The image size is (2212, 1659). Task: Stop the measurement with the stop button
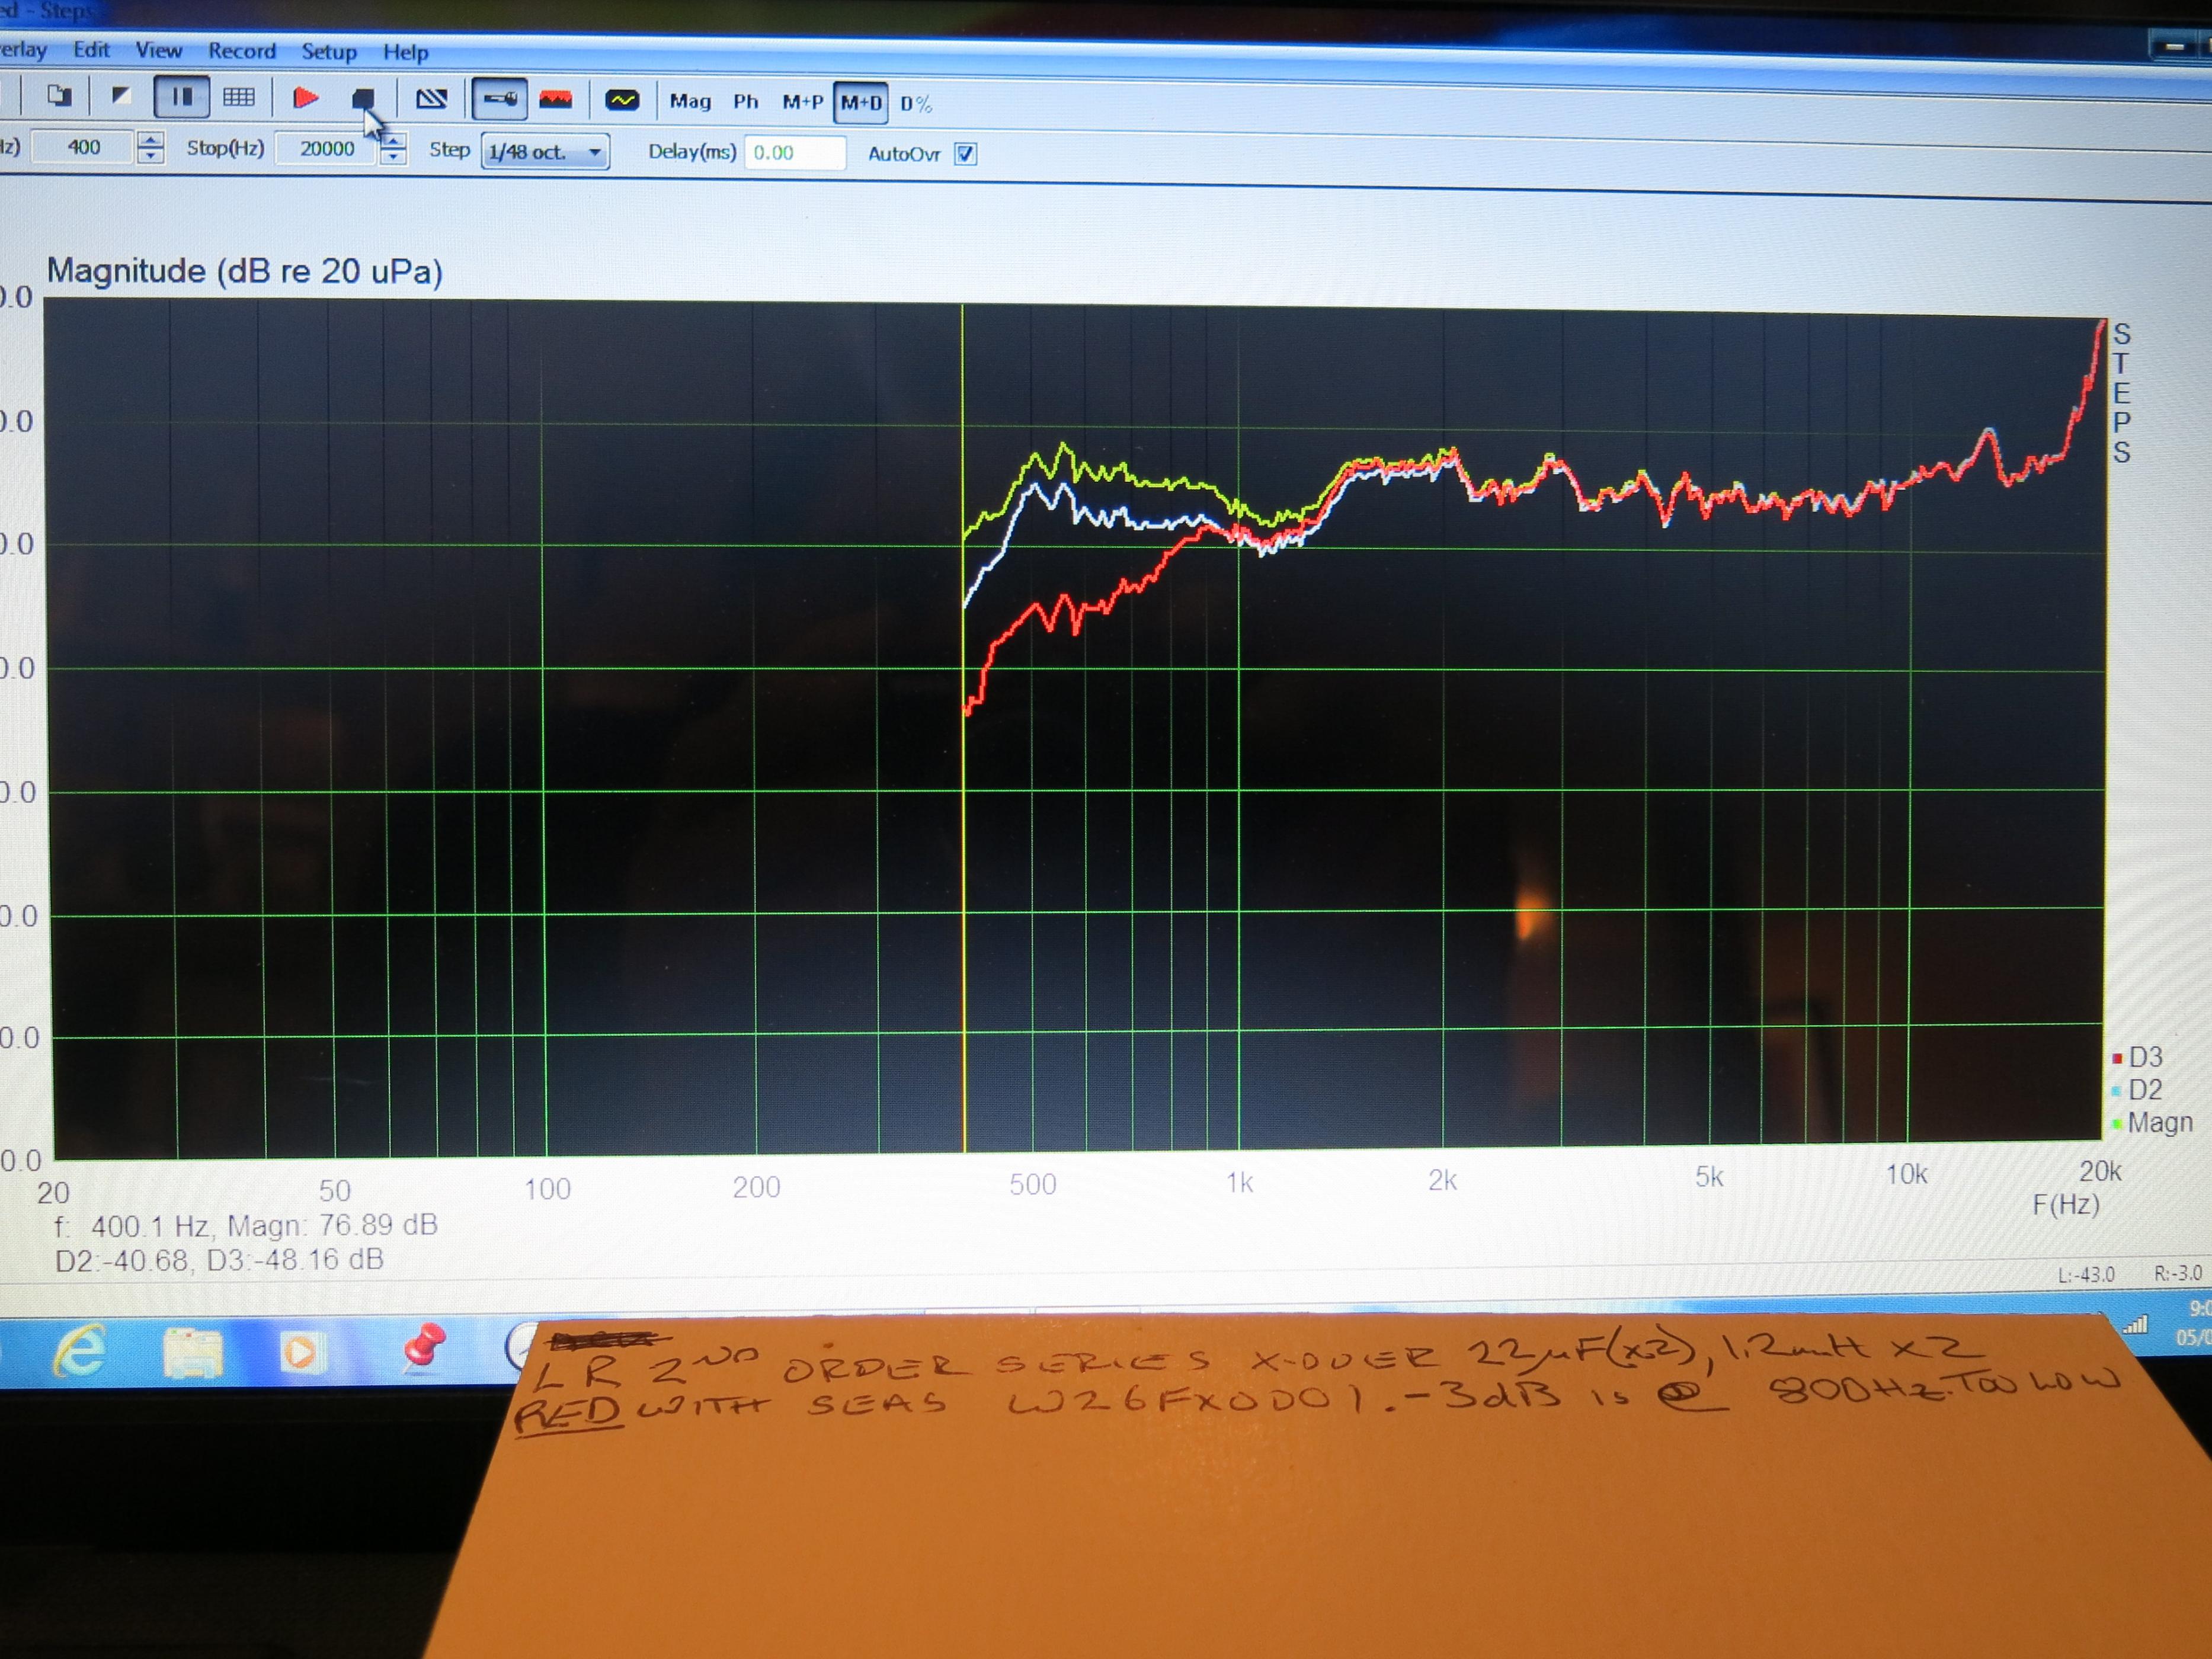[363, 98]
